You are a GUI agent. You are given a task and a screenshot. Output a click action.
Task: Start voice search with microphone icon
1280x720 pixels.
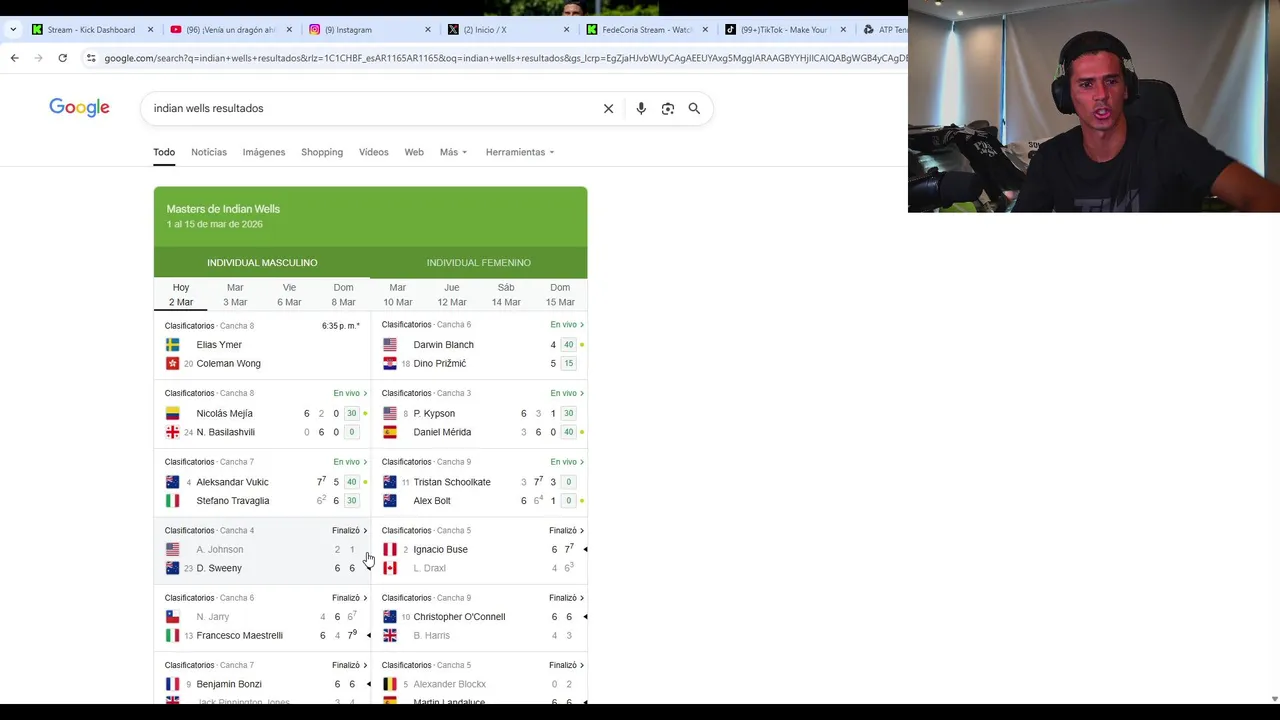coord(641,108)
